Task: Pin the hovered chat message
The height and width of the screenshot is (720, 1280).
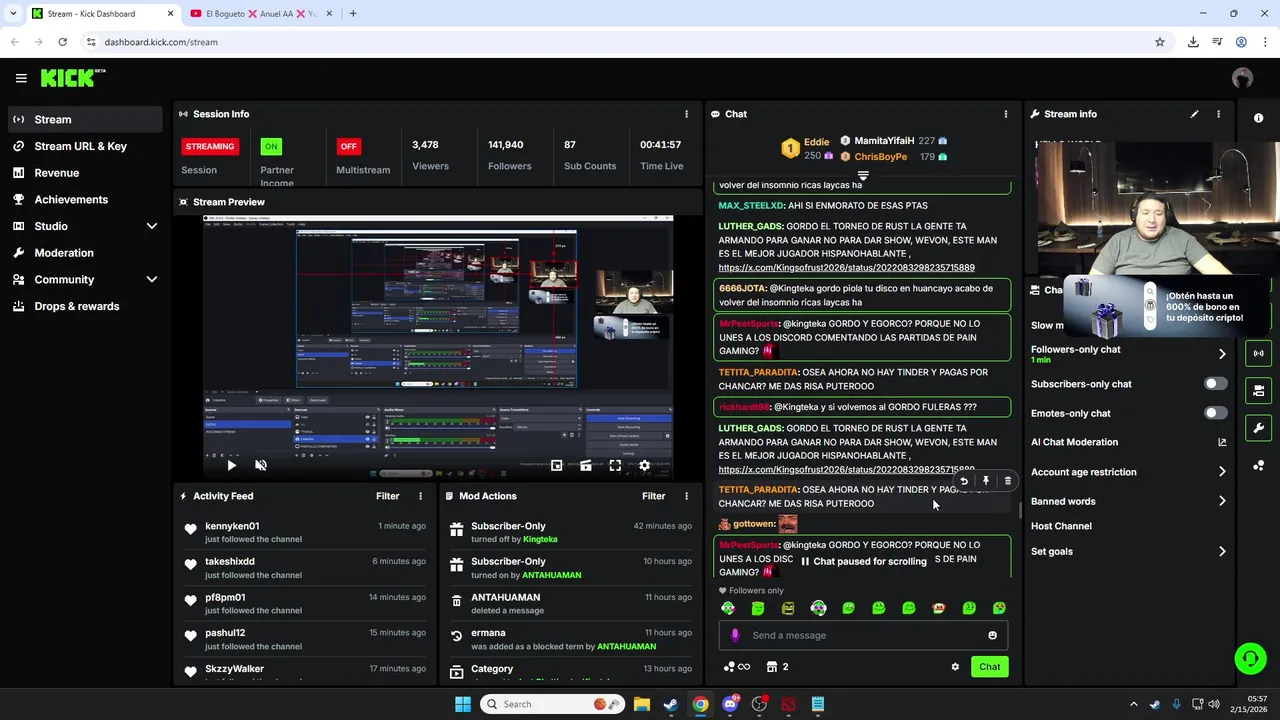Action: [986, 481]
